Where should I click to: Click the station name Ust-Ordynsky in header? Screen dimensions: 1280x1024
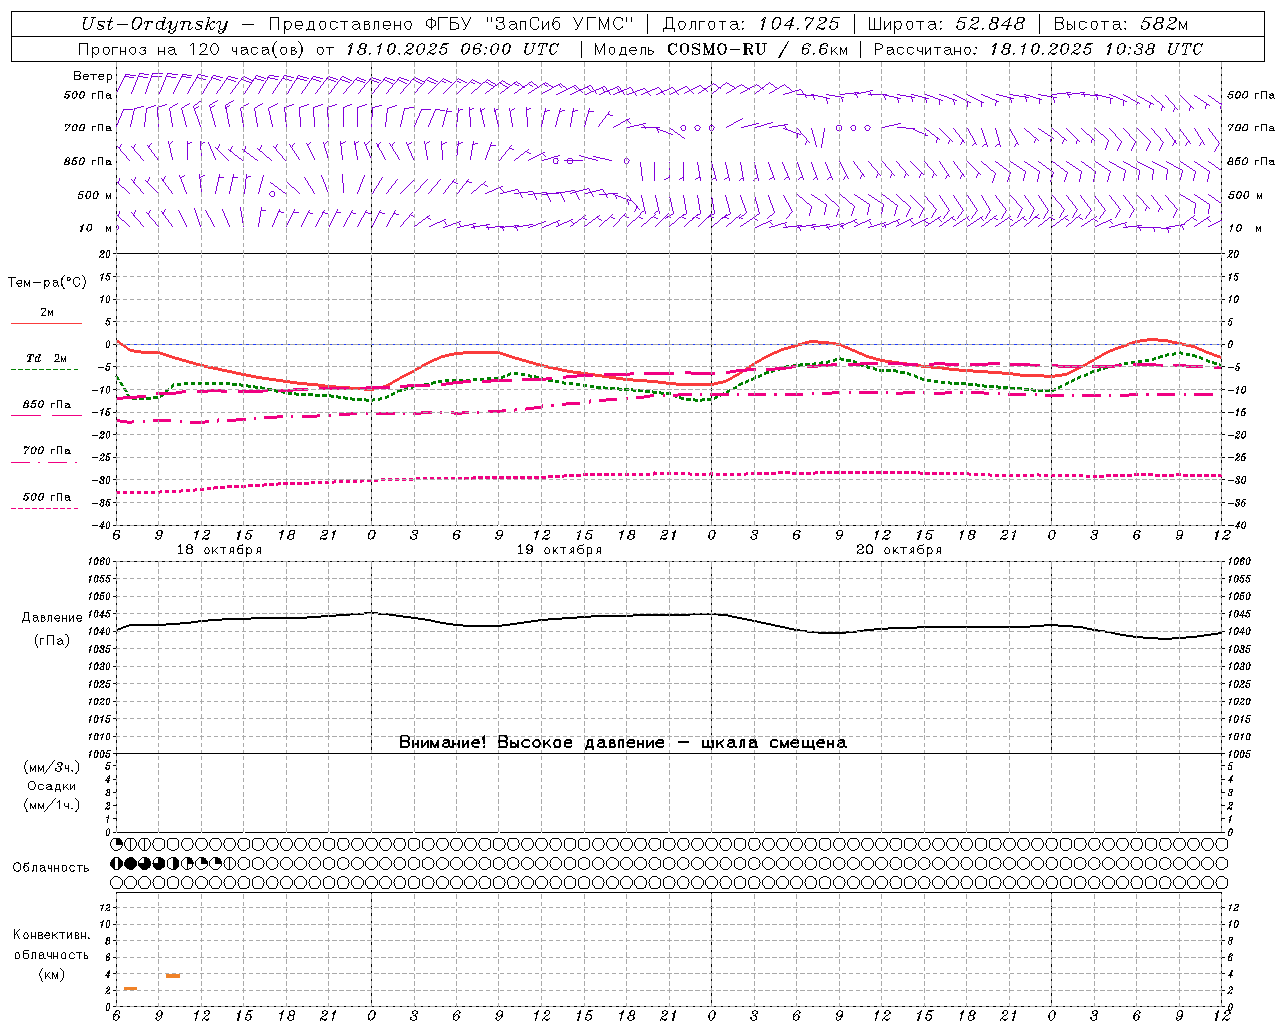[x=154, y=25]
